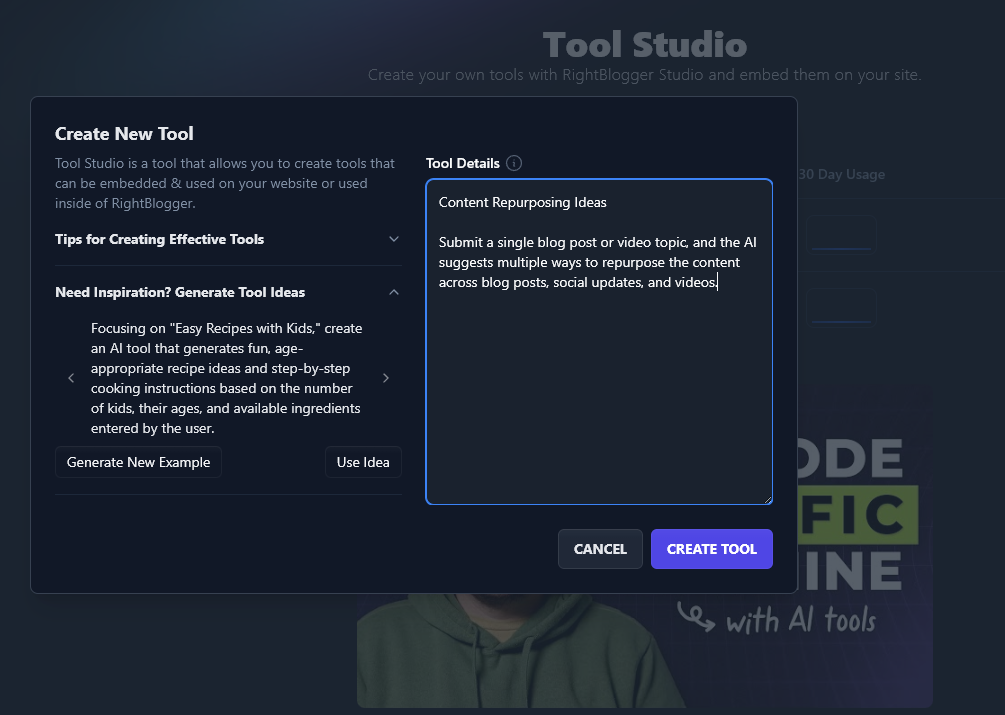Click the Easy Recipes with Kids idea text

226,377
